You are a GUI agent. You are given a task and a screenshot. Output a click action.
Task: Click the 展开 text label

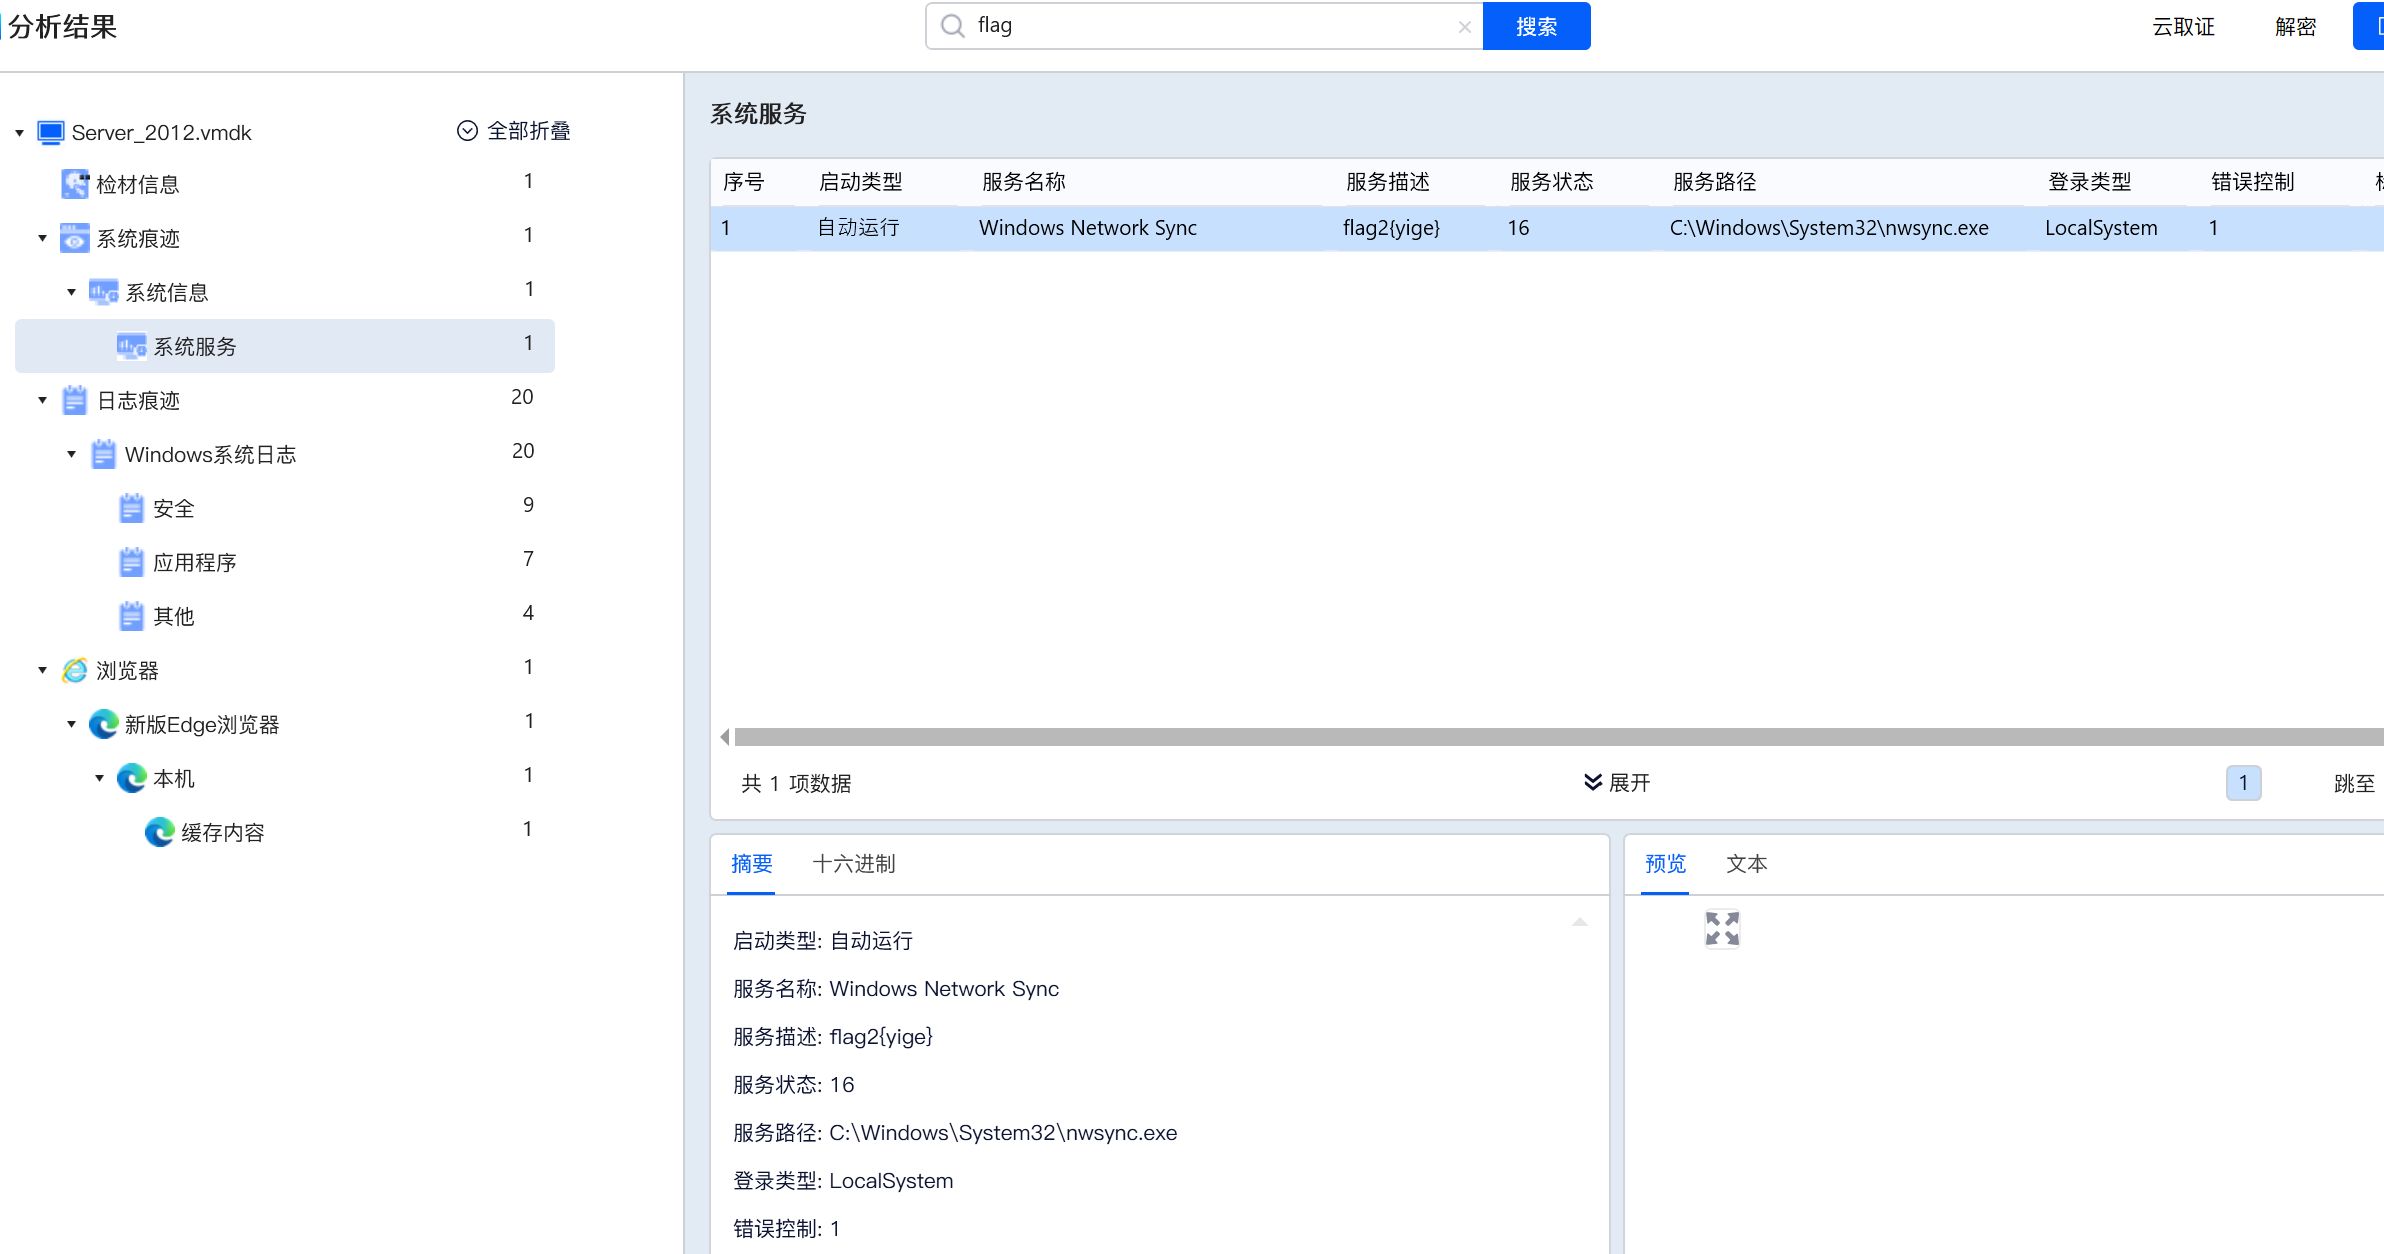(x=1629, y=783)
